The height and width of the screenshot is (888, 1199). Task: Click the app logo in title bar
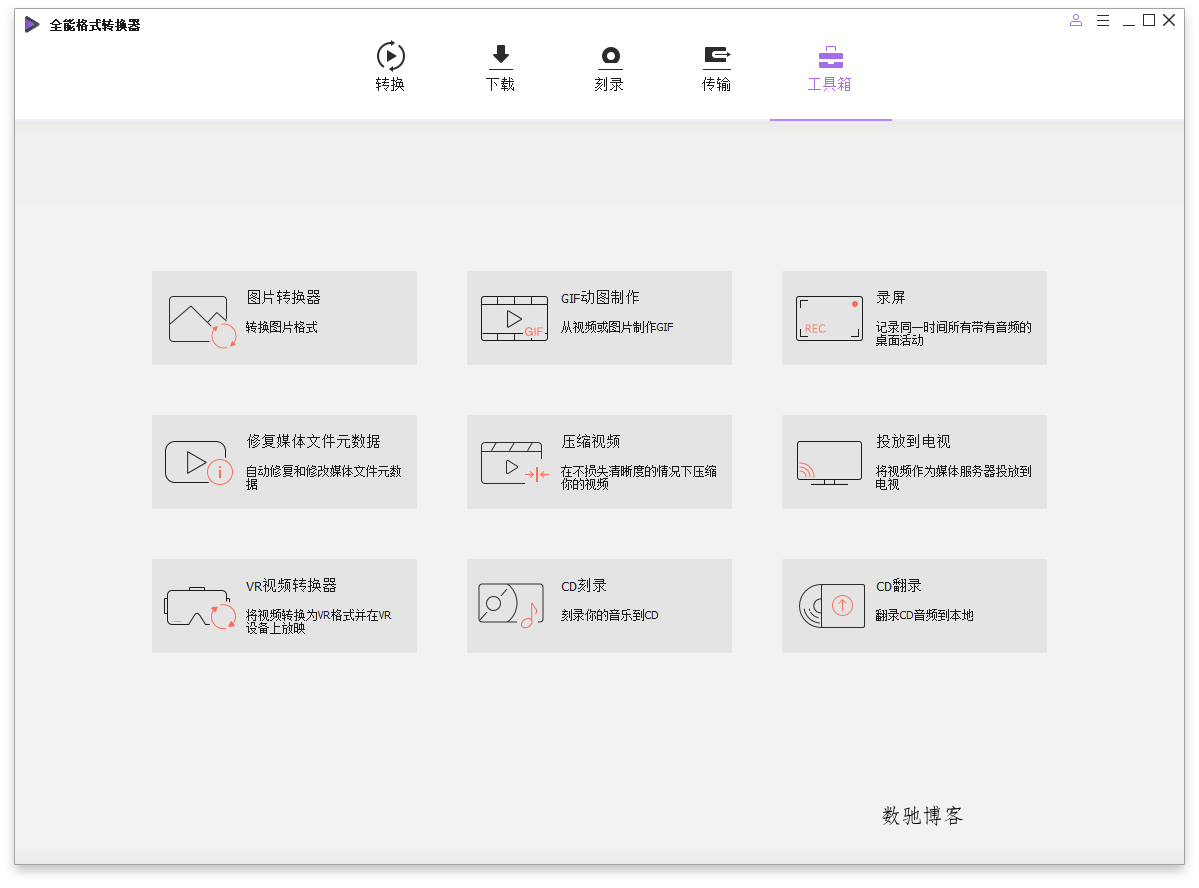point(31,24)
